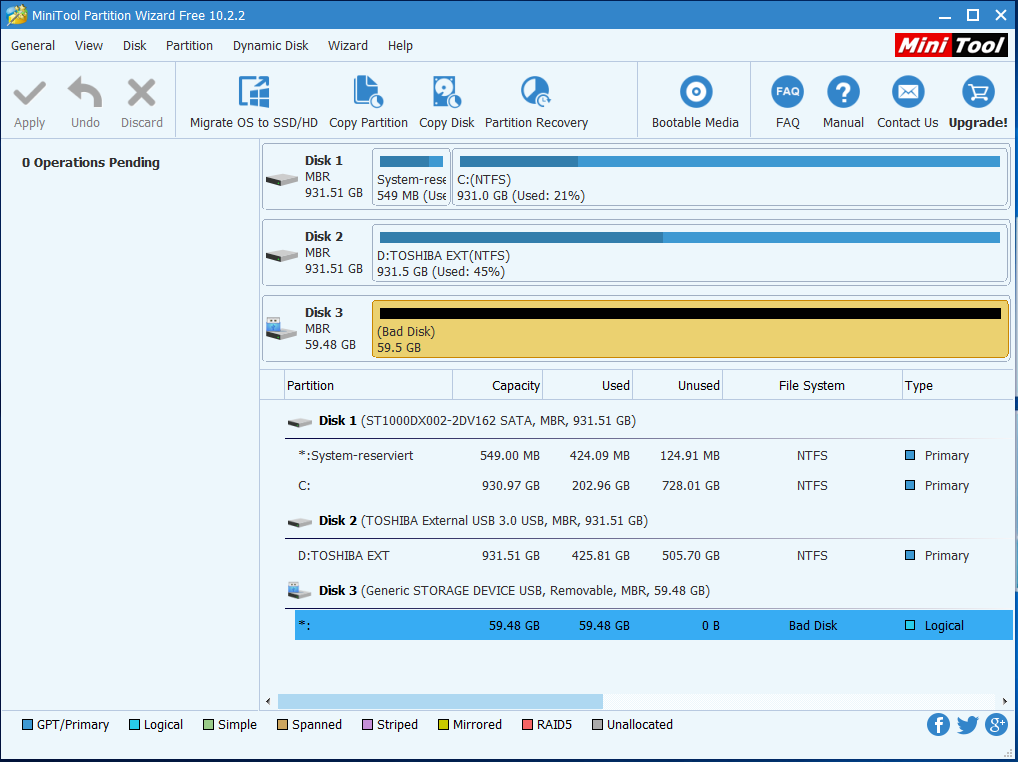This screenshot has width=1018, height=762.
Task: Open the Help menu
Action: (400, 45)
